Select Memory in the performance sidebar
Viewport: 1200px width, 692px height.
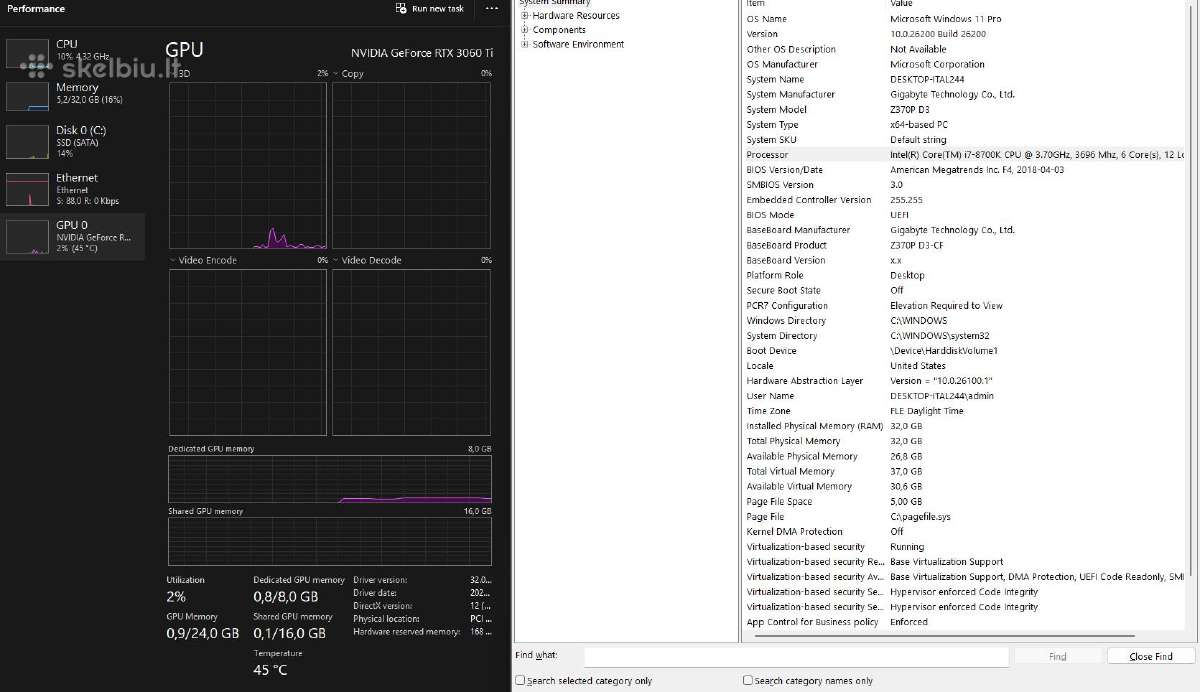[x=72, y=95]
